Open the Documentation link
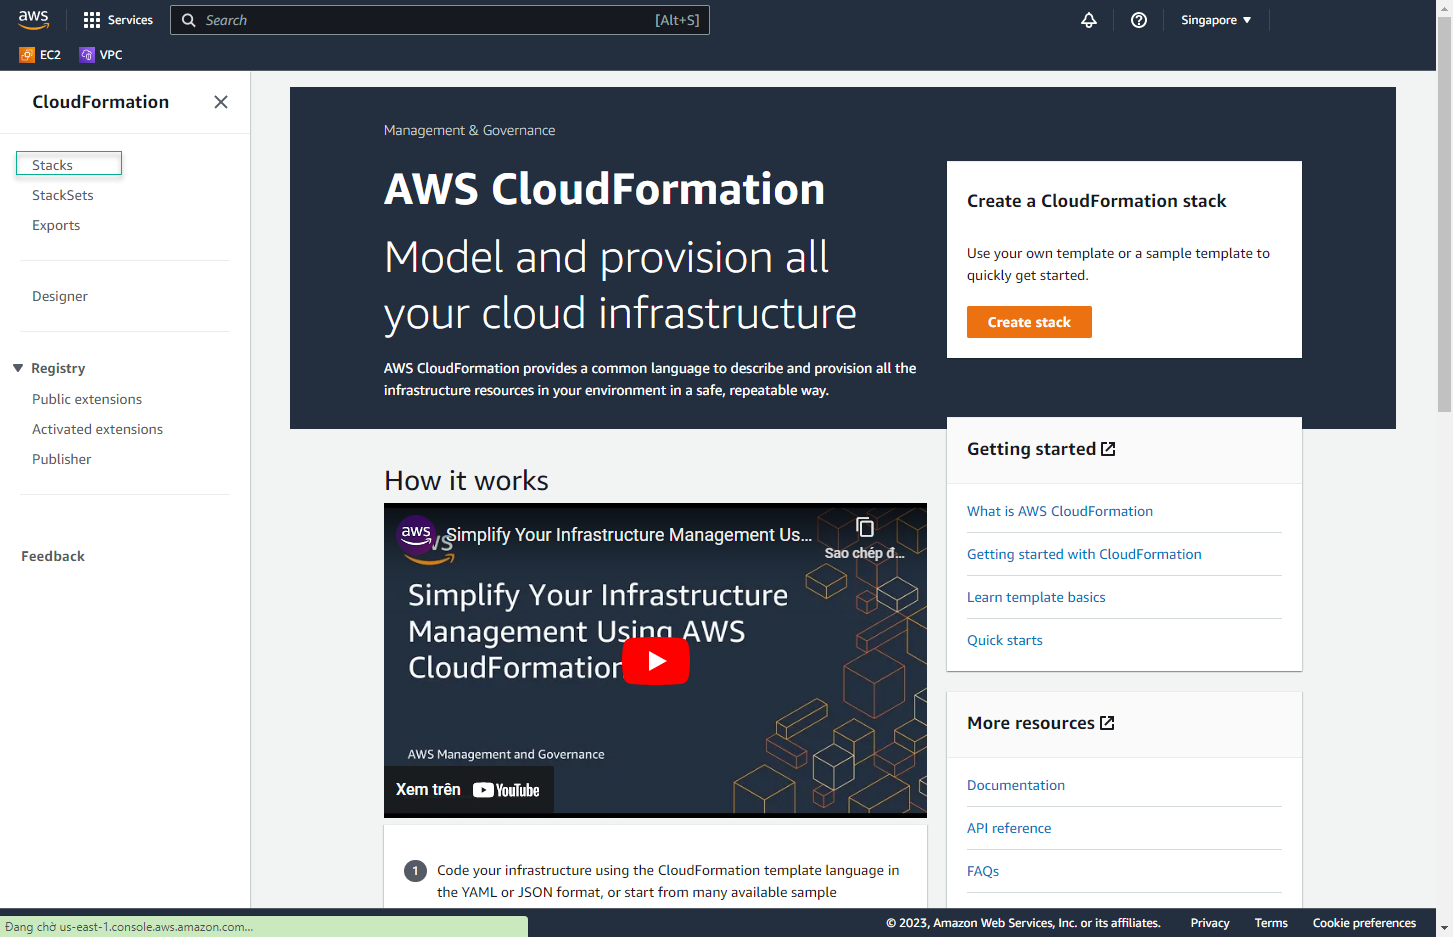Viewport: 1453px width, 937px height. [1016, 785]
